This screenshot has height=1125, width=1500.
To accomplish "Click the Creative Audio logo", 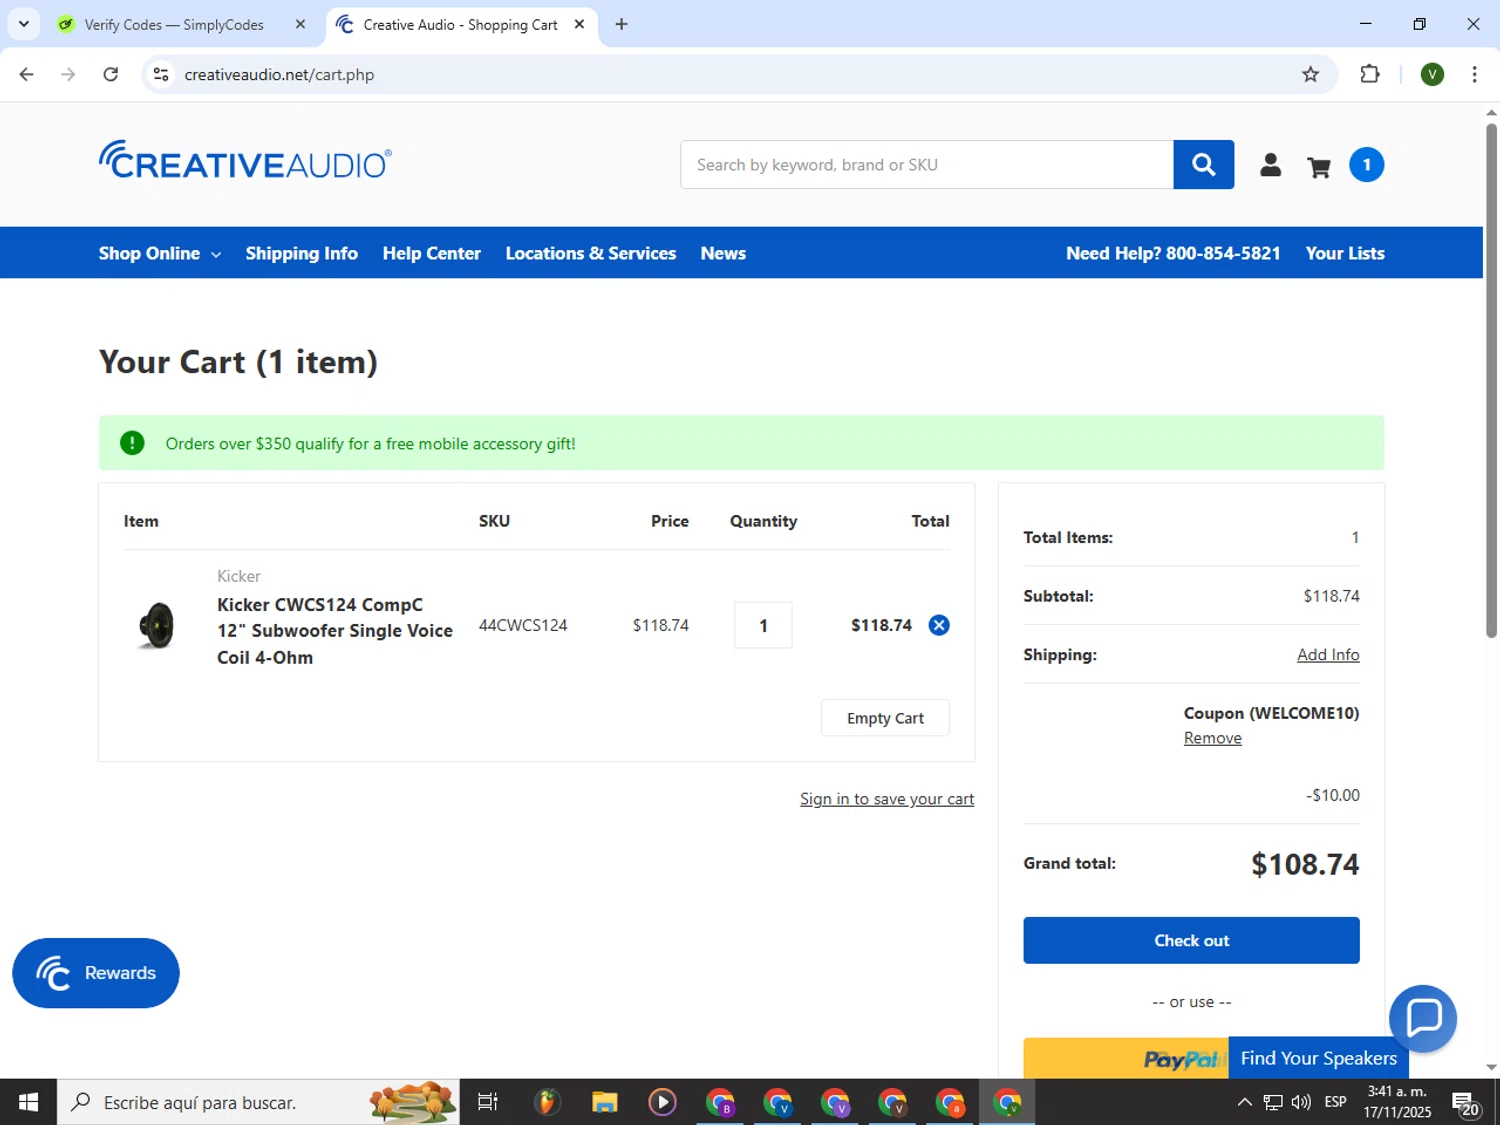I will [x=245, y=160].
